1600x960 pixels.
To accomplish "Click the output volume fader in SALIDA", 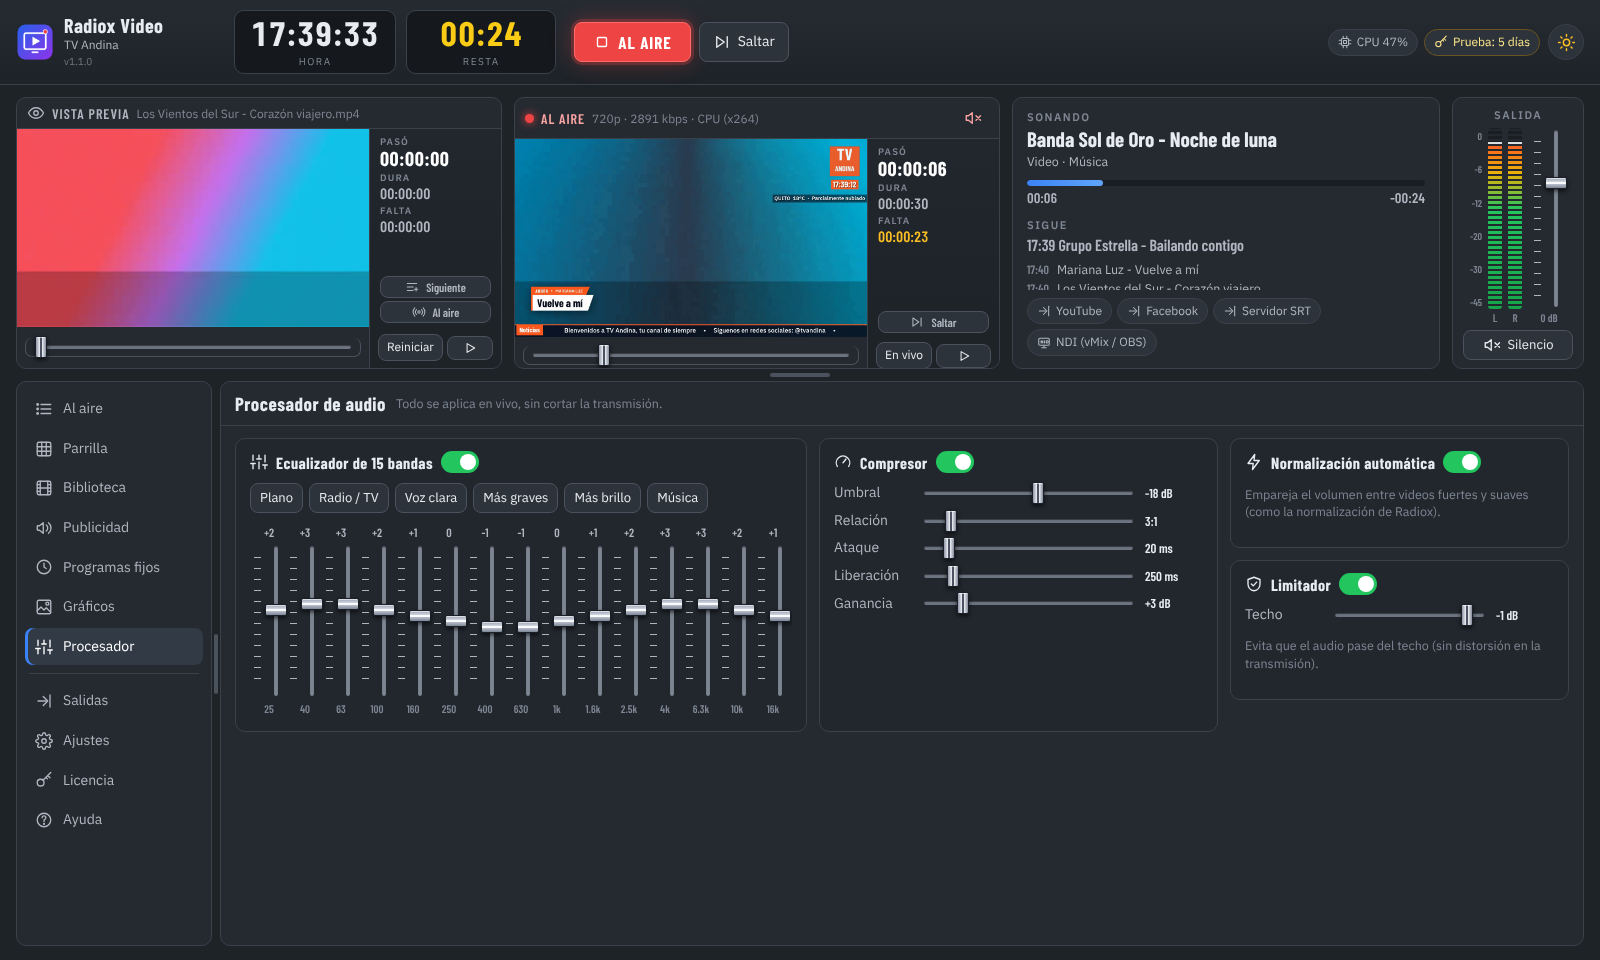I will (x=1556, y=183).
